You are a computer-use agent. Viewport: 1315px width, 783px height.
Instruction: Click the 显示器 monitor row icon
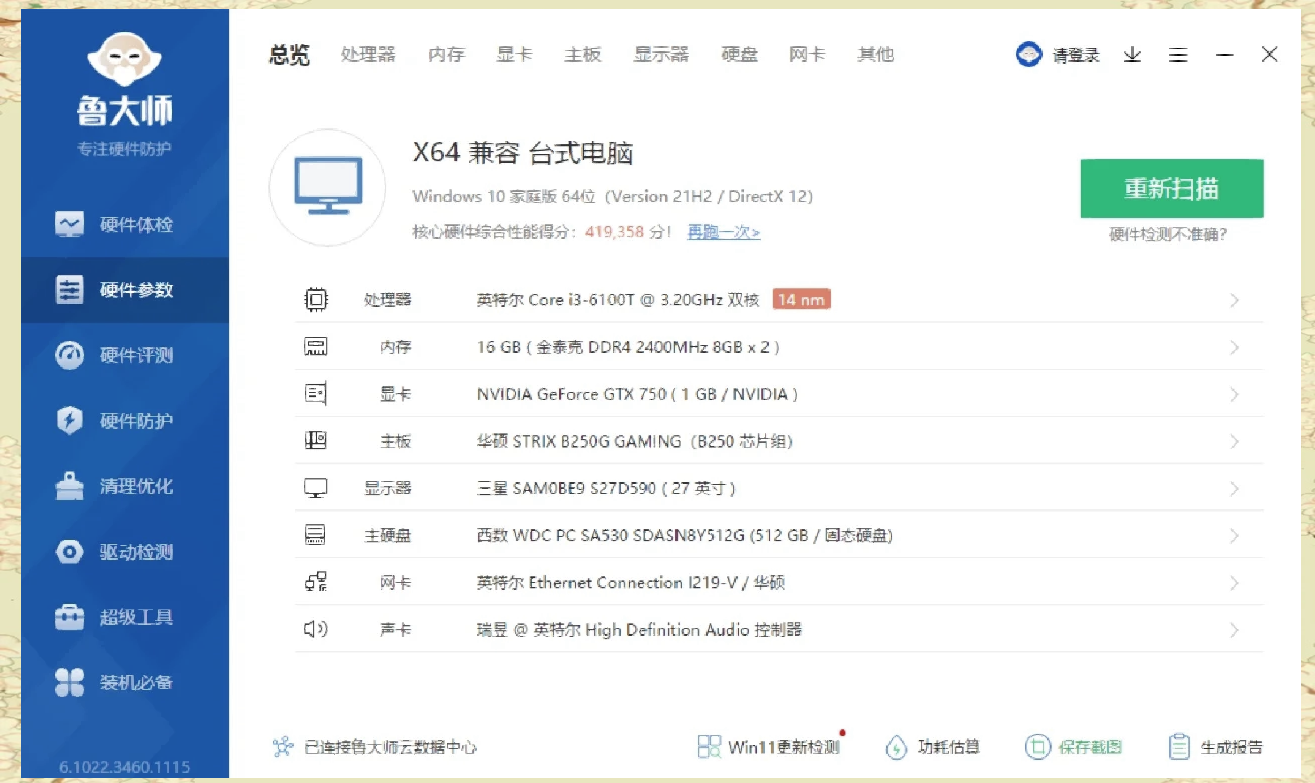coord(316,488)
